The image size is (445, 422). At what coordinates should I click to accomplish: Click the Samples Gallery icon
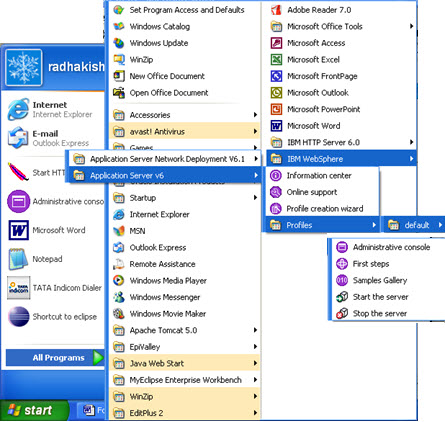pos(342,280)
